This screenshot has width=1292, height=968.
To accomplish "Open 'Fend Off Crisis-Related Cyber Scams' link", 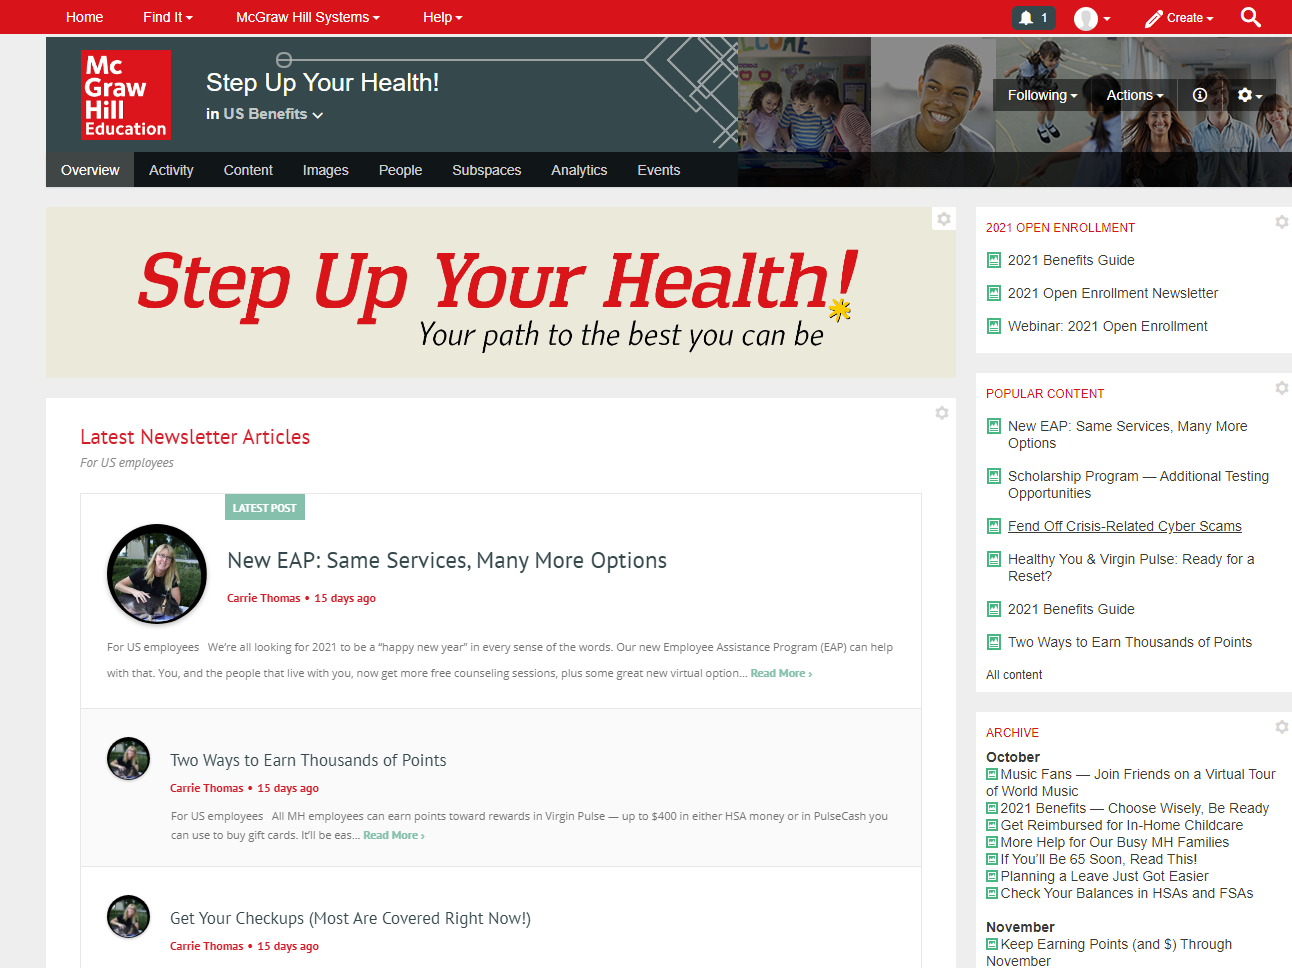I will tap(1125, 526).
